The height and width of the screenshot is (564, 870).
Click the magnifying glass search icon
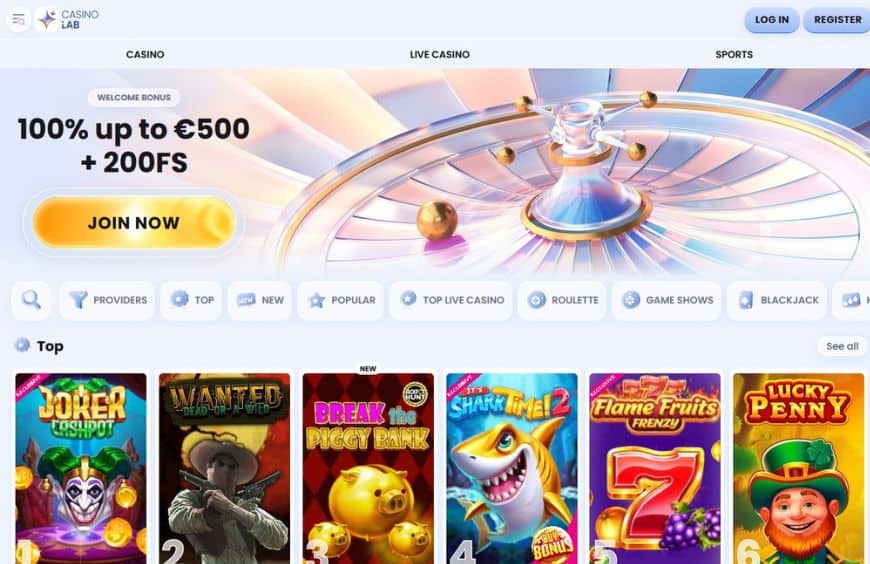click(x=31, y=300)
